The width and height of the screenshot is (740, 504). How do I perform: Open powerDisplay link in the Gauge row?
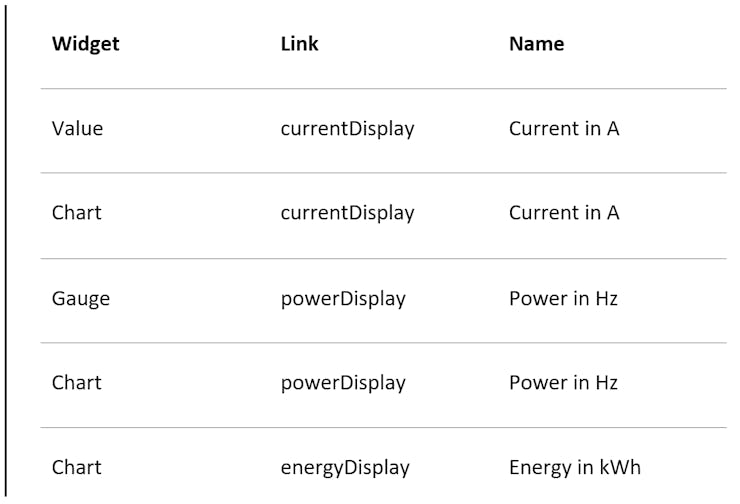tap(343, 299)
